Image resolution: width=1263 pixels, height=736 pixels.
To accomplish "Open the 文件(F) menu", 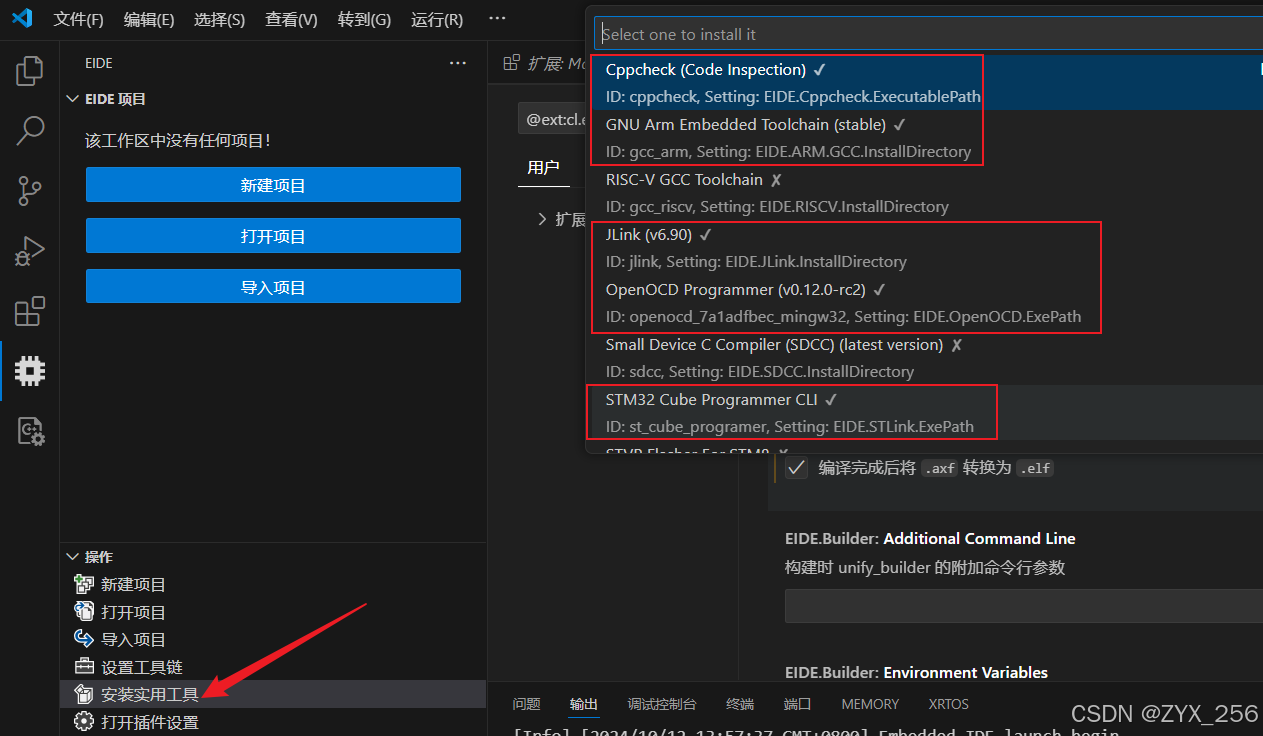I will coord(78,20).
